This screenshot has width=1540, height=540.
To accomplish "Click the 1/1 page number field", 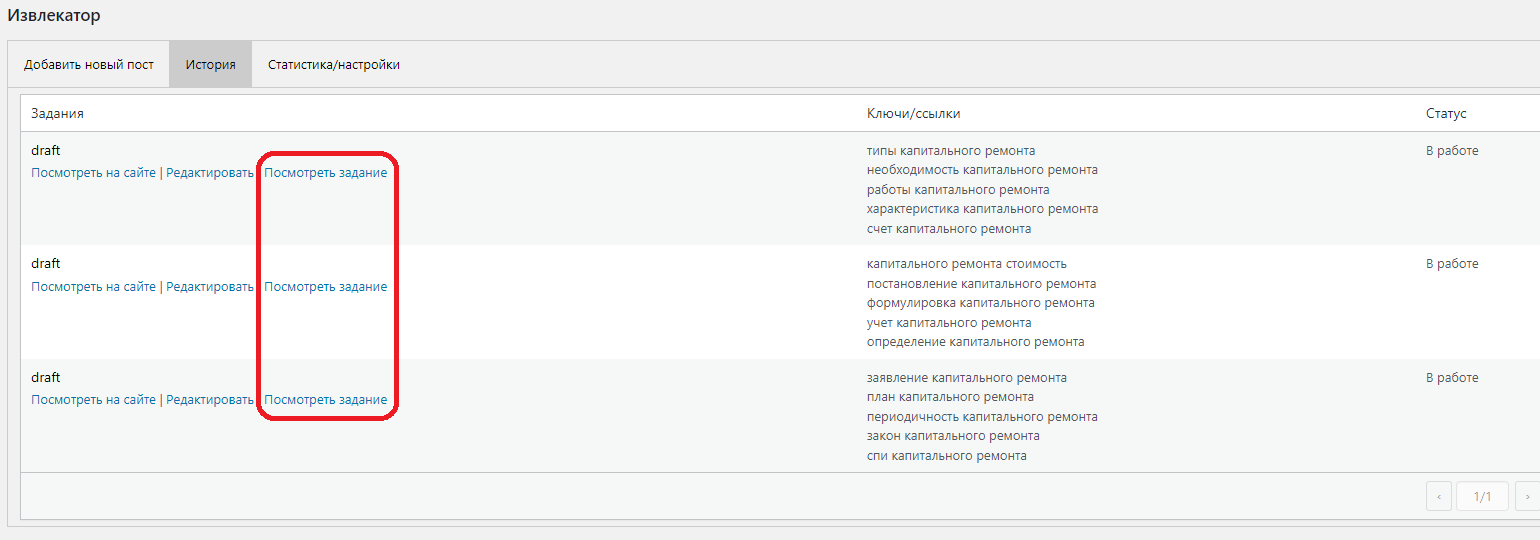I will coord(1483,496).
